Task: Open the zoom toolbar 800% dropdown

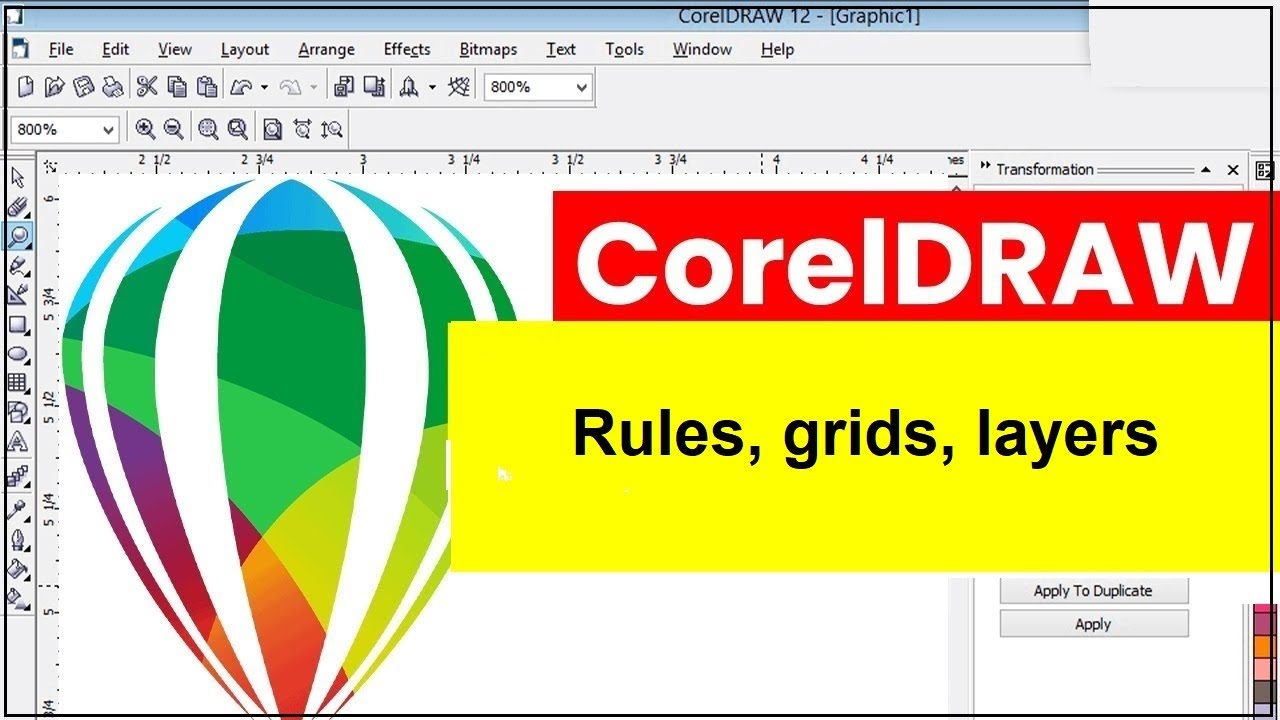Action: (x=108, y=130)
